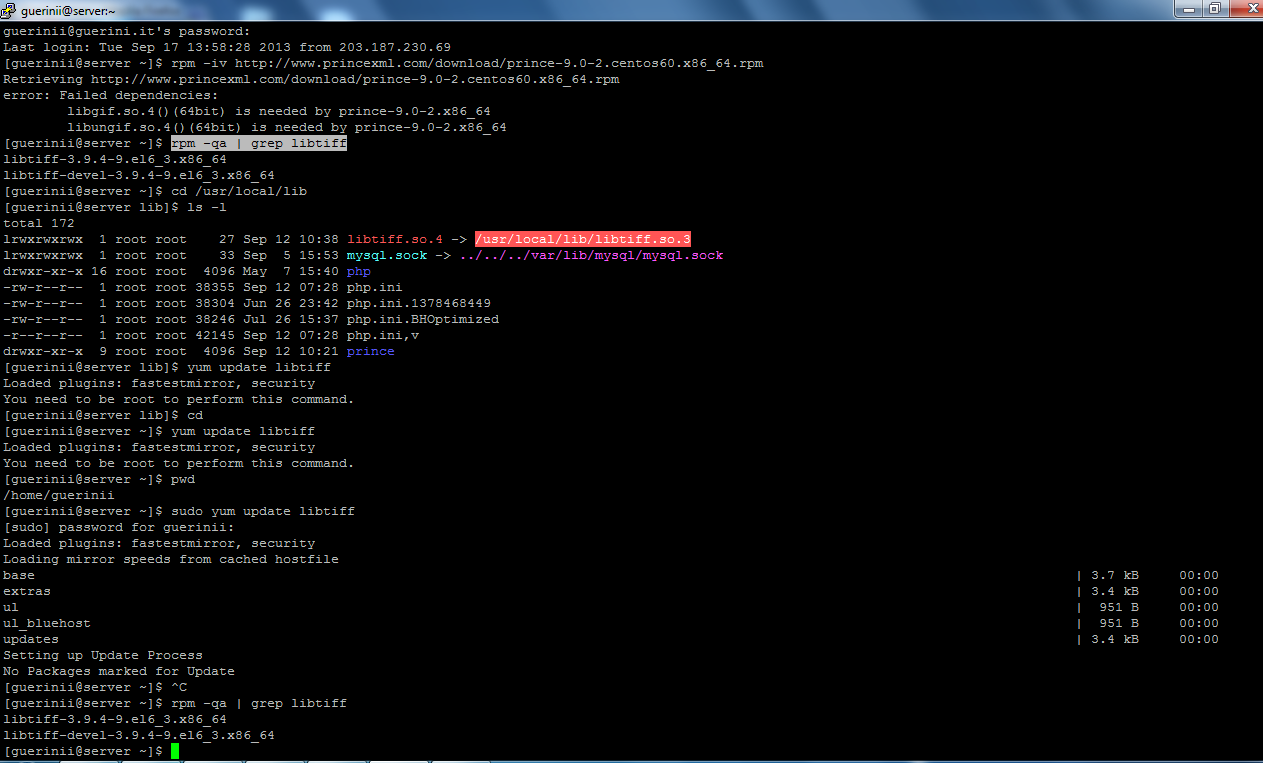Open the PuTTY system menu icon
1263x763 pixels.
click(8, 9)
